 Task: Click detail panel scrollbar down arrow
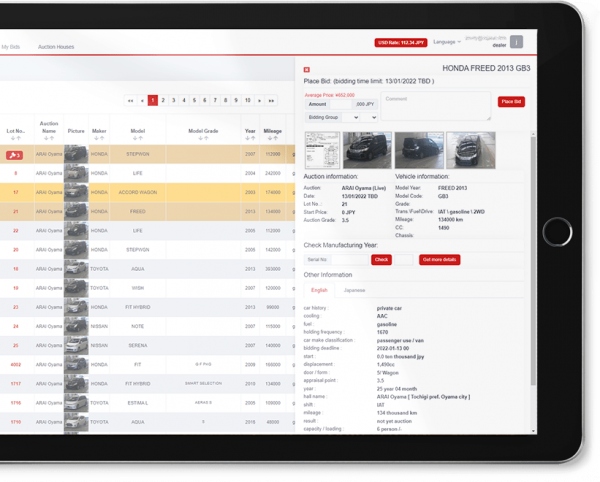(533, 431)
